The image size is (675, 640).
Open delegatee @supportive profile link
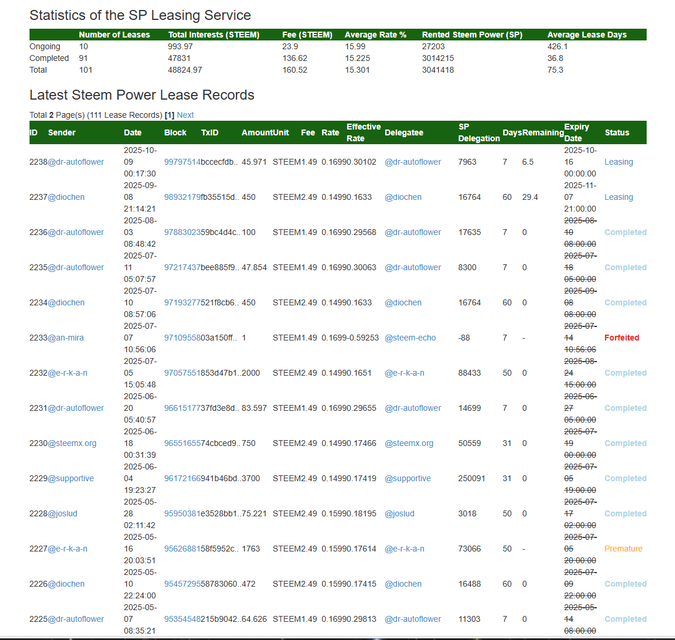point(408,478)
